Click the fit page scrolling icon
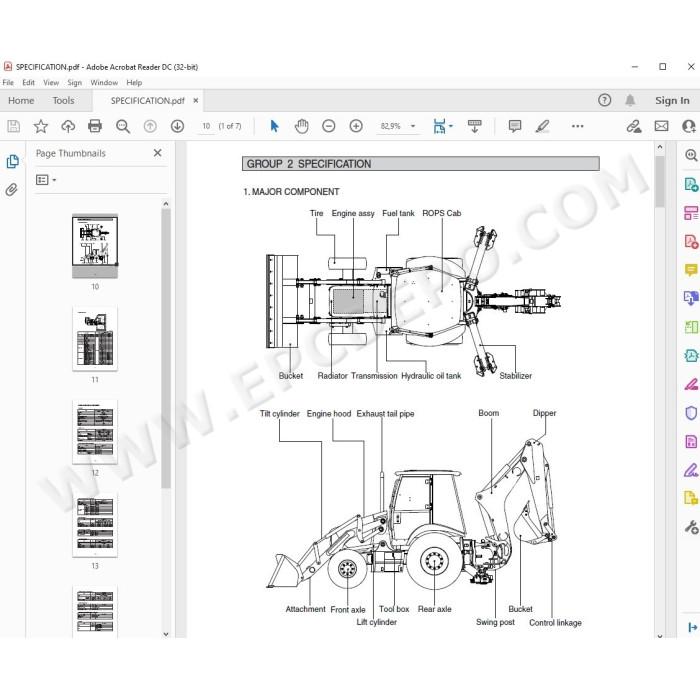 (x=439, y=126)
